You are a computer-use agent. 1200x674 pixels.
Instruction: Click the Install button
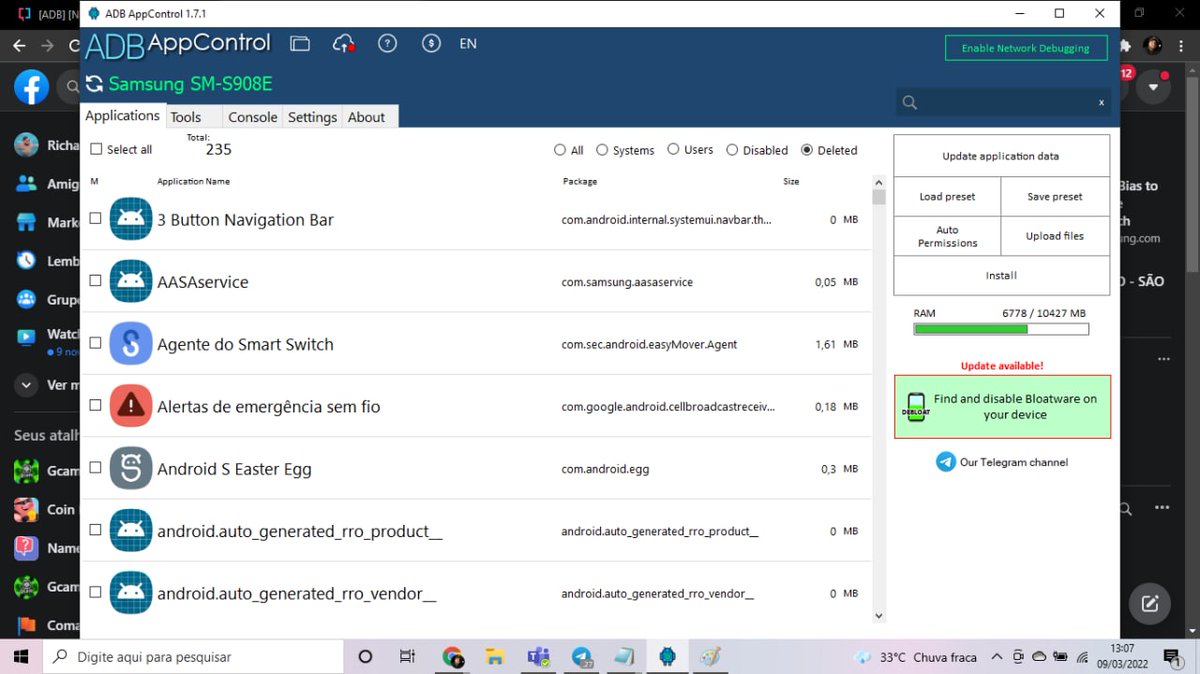(1001, 275)
